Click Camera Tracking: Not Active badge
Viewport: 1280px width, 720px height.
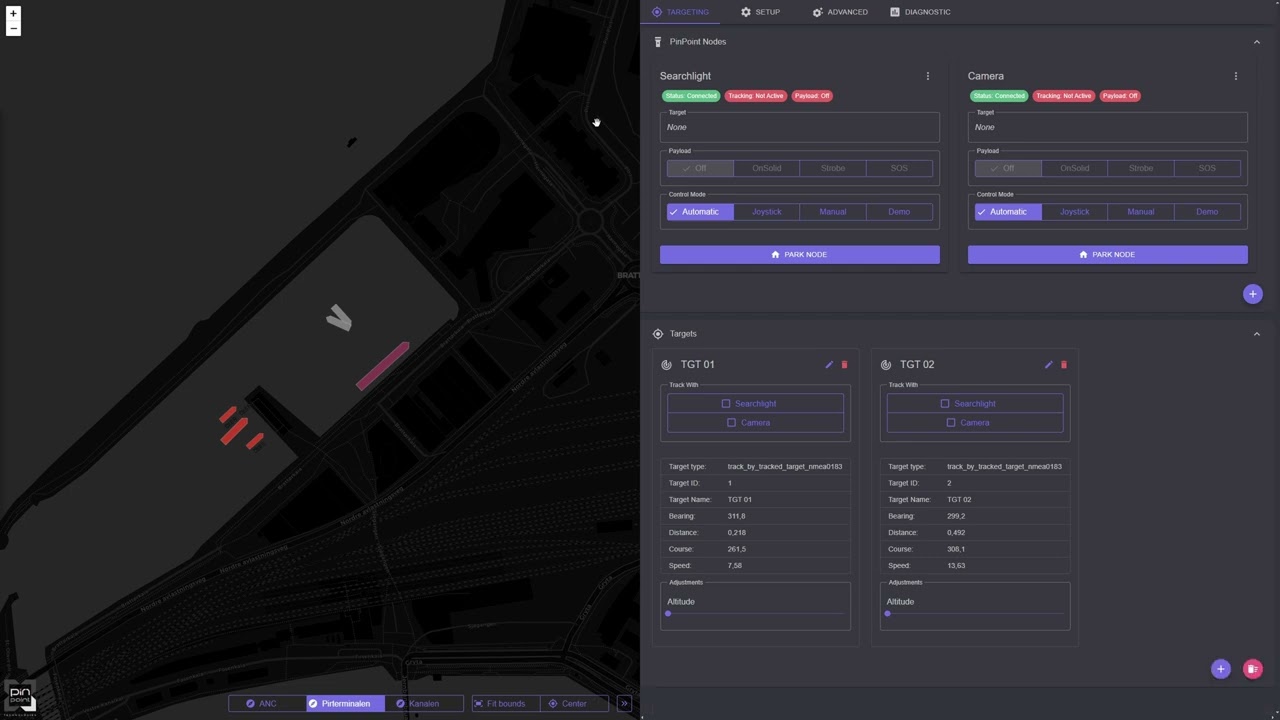tap(1063, 96)
